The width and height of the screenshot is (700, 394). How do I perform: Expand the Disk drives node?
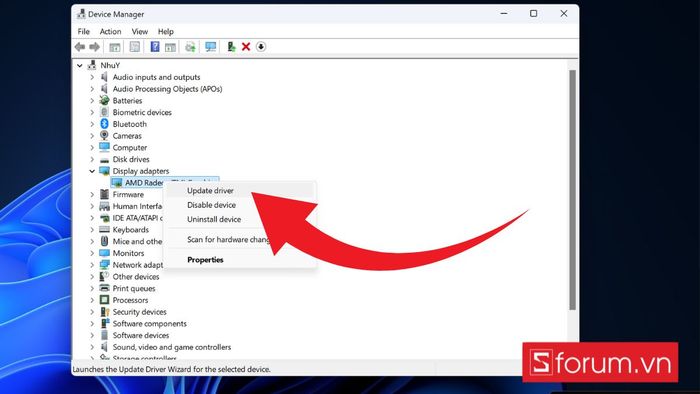coord(92,159)
